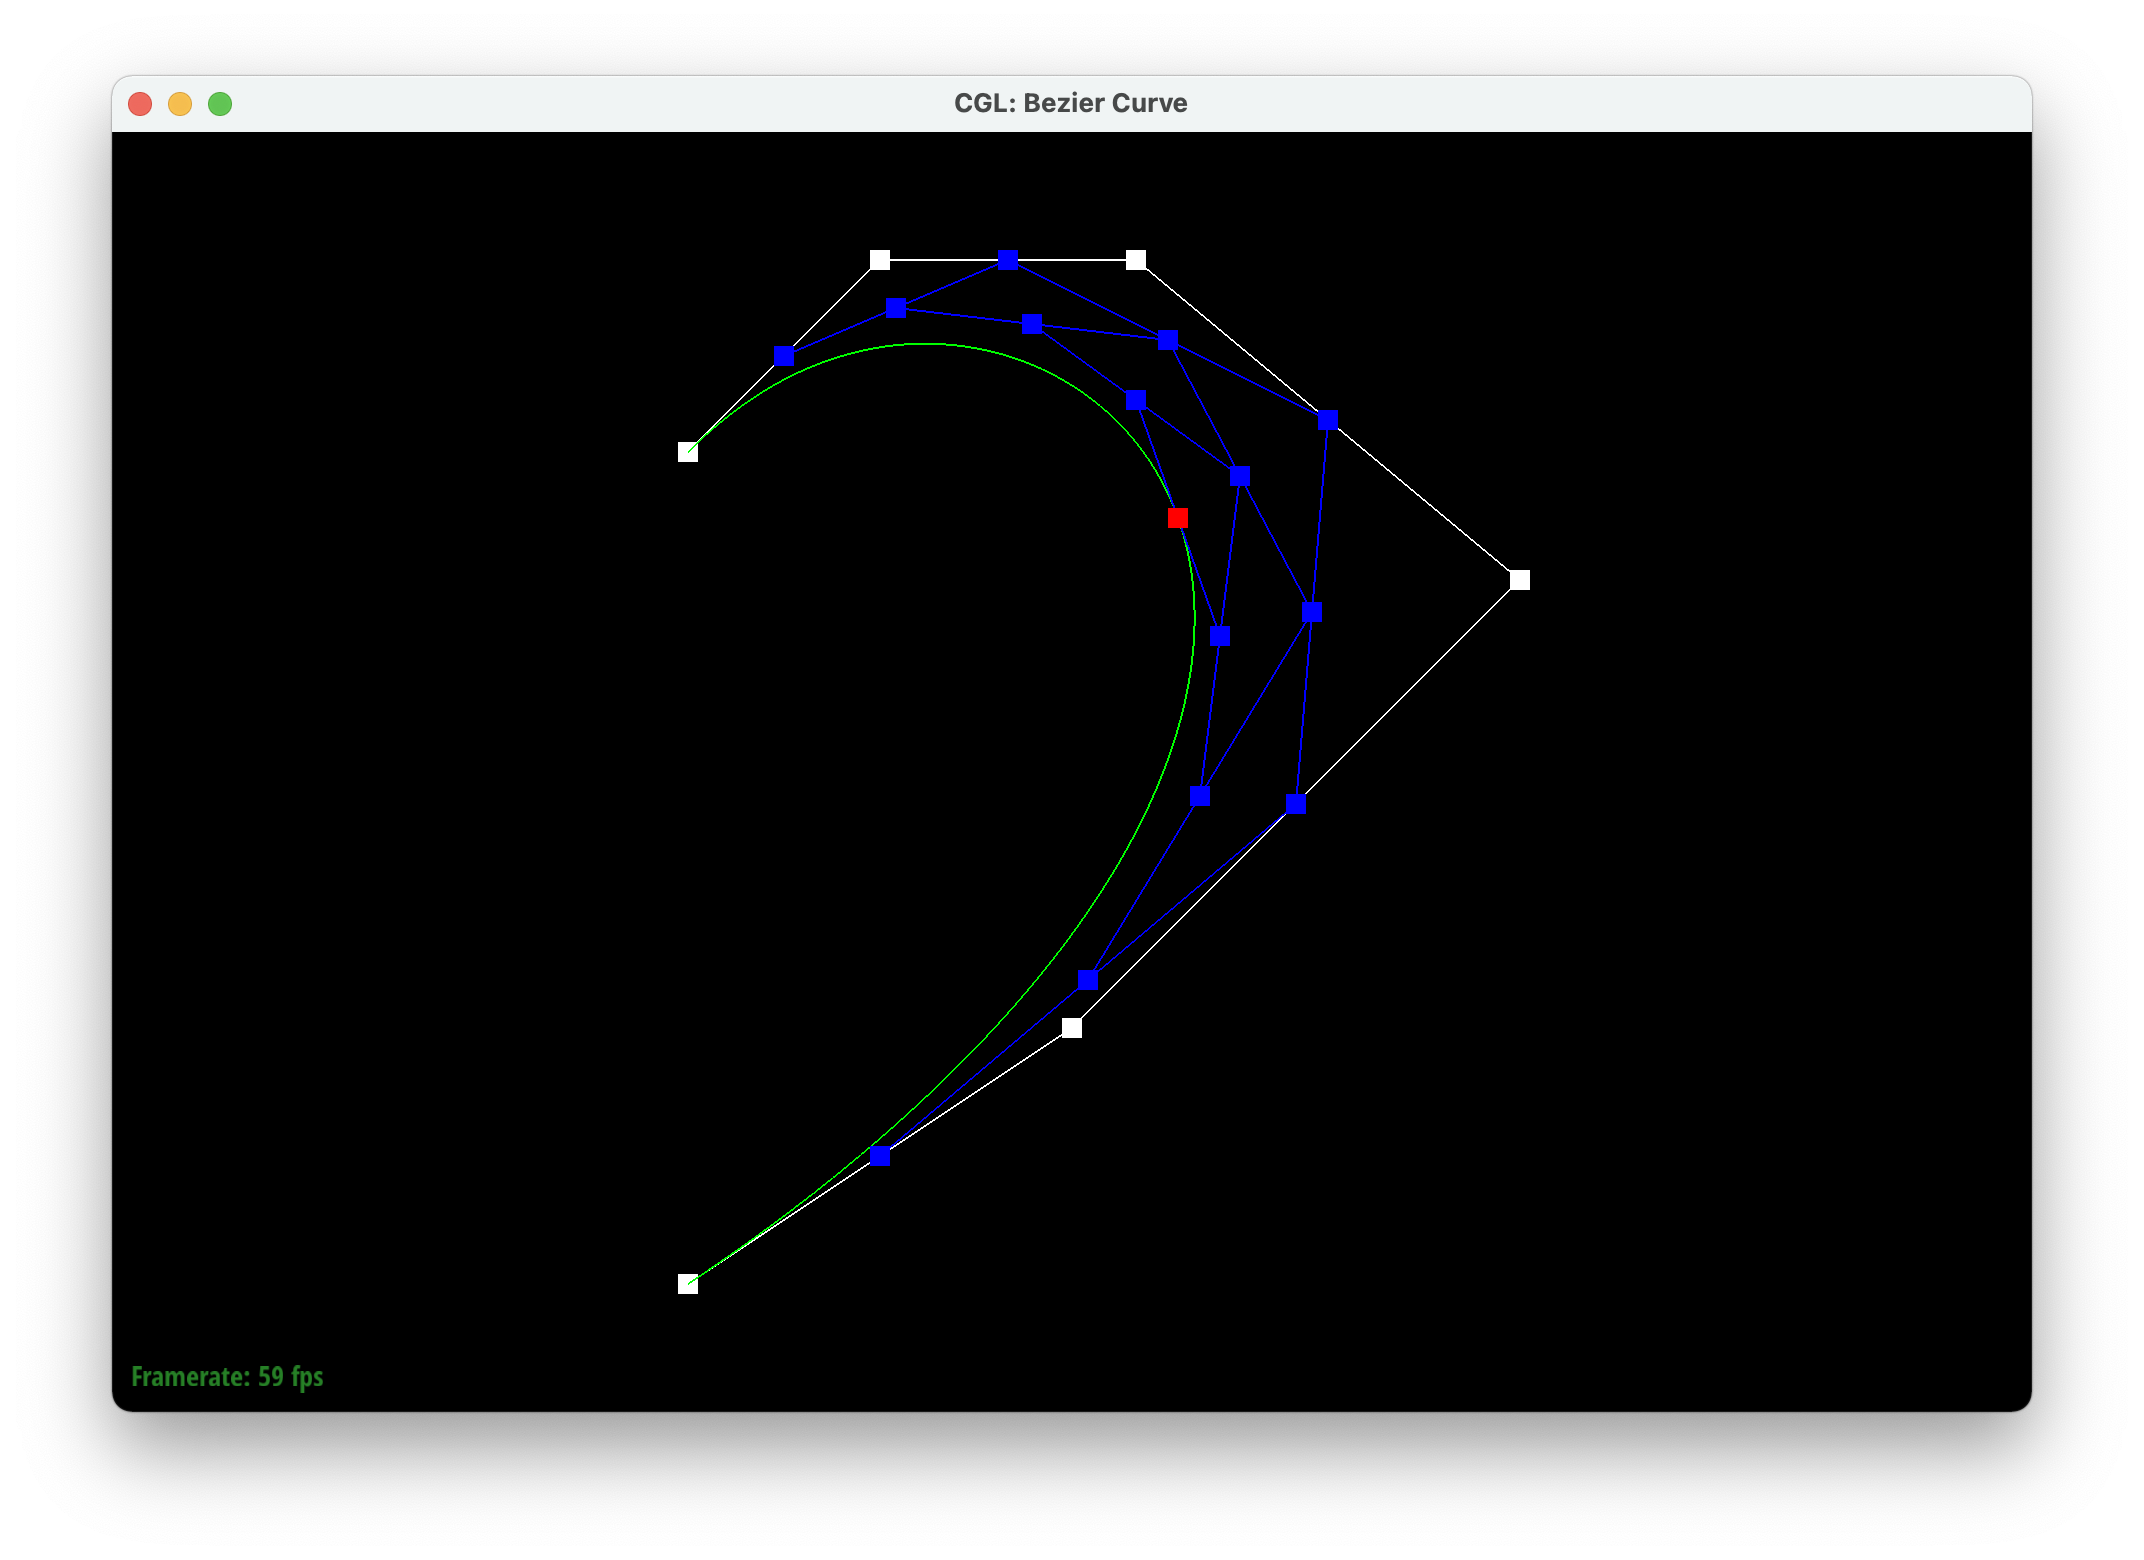This screenshot has height=1560, width=2144.
Task: Select the white control point at the curve's upper start
Action: coord(688,452)
